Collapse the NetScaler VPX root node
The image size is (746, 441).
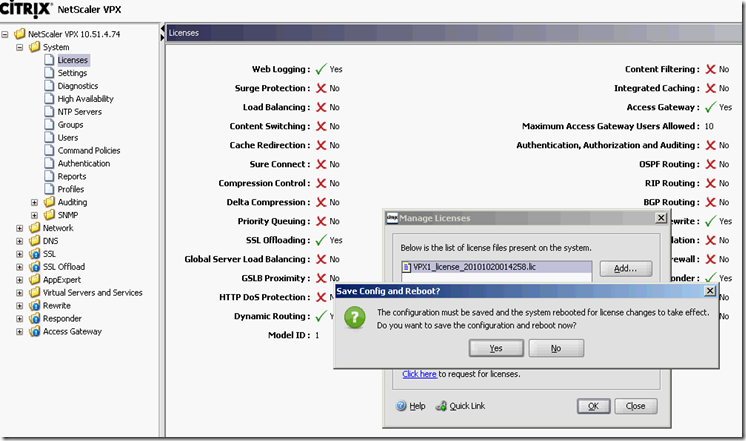coord(5,34)
